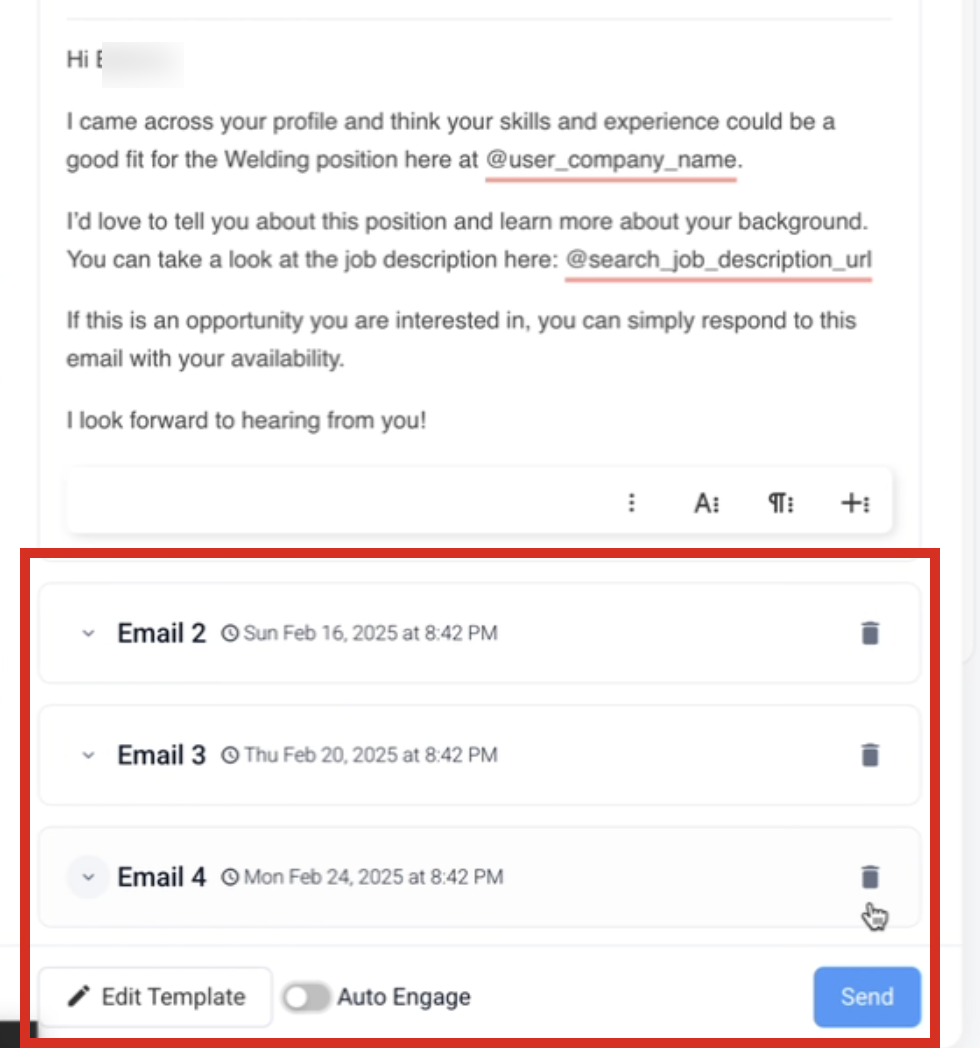Select the @search_job_description_url variable
The image size is (980, 1050).
(718, 260)
